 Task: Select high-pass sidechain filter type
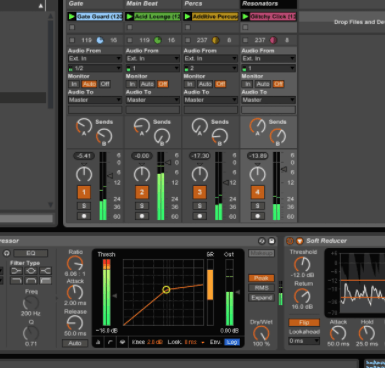46,281
